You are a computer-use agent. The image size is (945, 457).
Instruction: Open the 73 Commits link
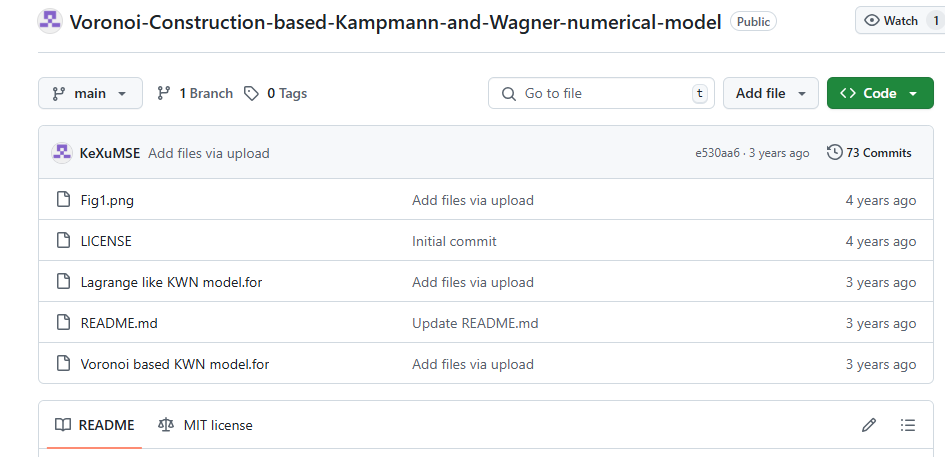(x=869, y=153)
